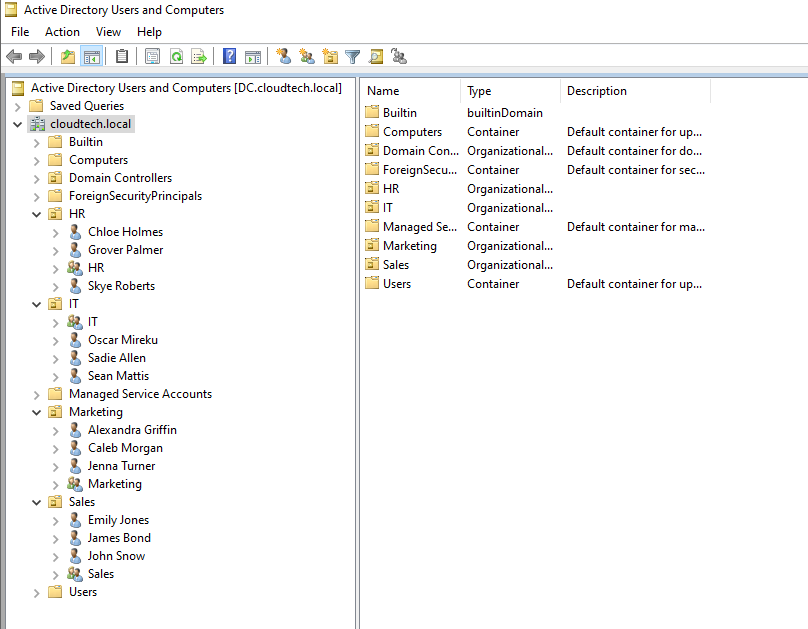Open the Action menu
The image size is (808, 629).
(x=62, y=32)
